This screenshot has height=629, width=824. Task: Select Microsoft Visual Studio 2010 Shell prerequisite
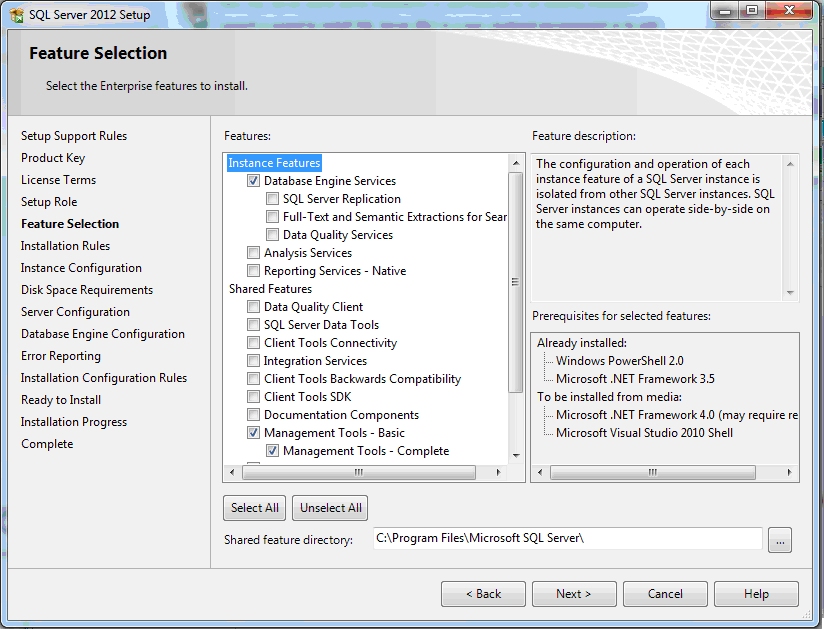(x=644, y=433)
